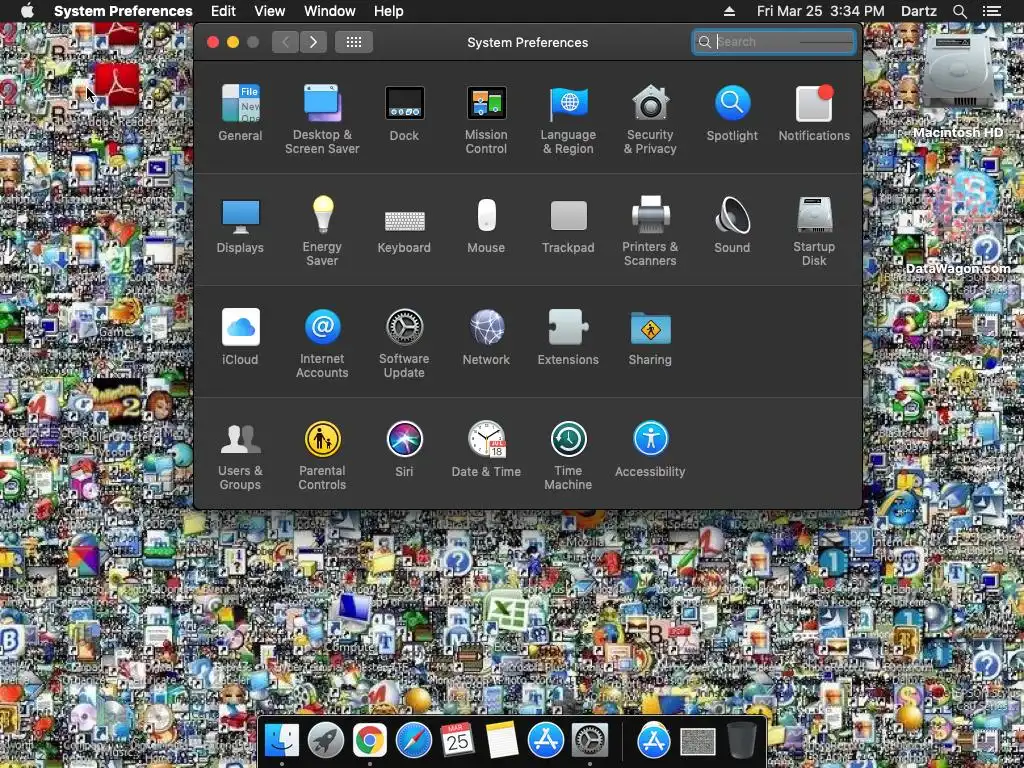Open the Spotlight preference pane

[x=732, y=113]
